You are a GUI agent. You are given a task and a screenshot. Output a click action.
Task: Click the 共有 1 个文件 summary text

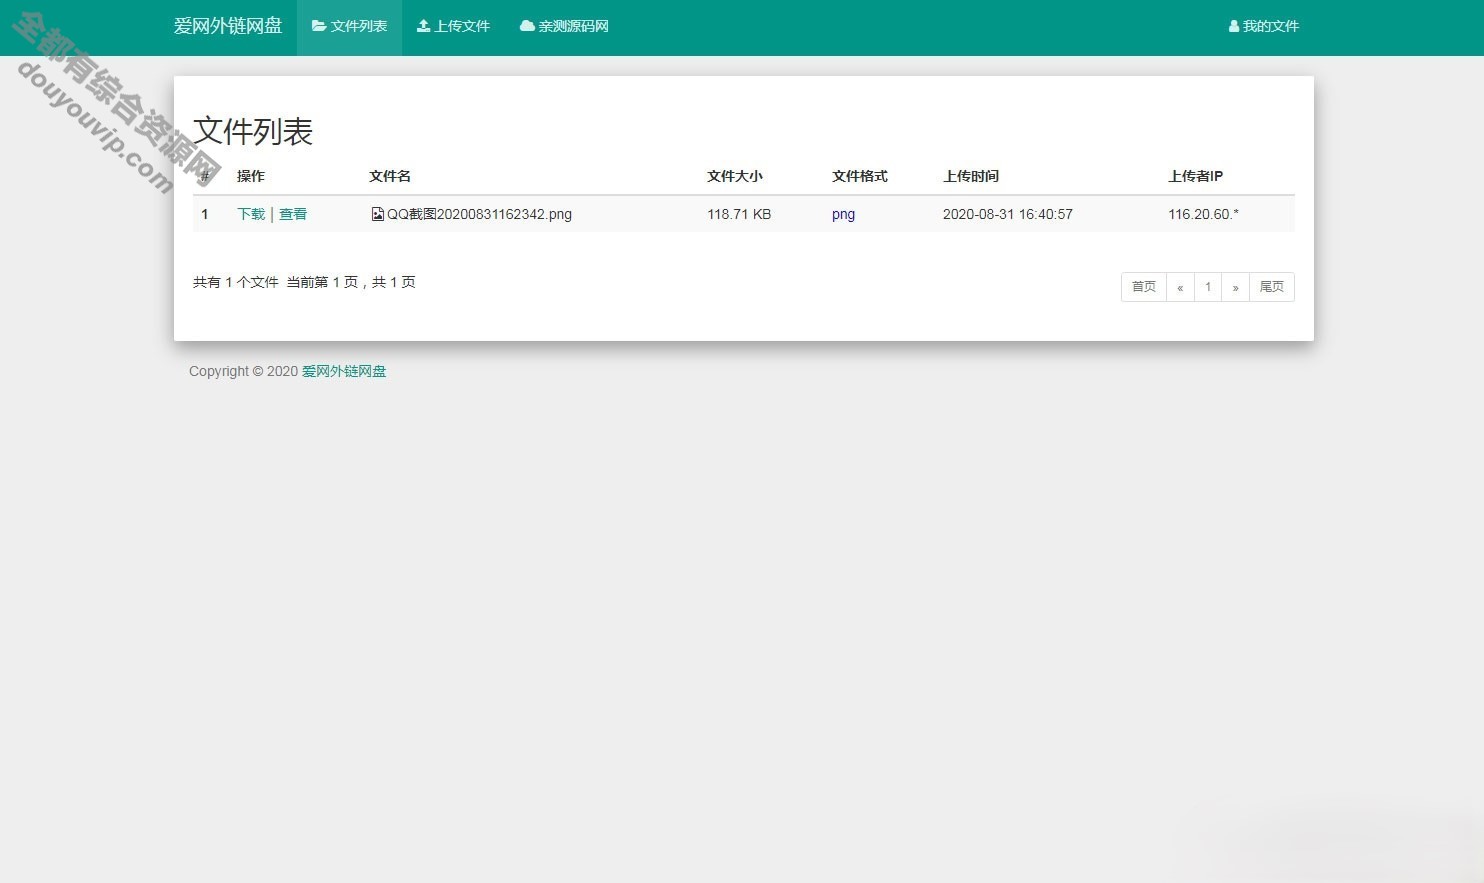236,282
